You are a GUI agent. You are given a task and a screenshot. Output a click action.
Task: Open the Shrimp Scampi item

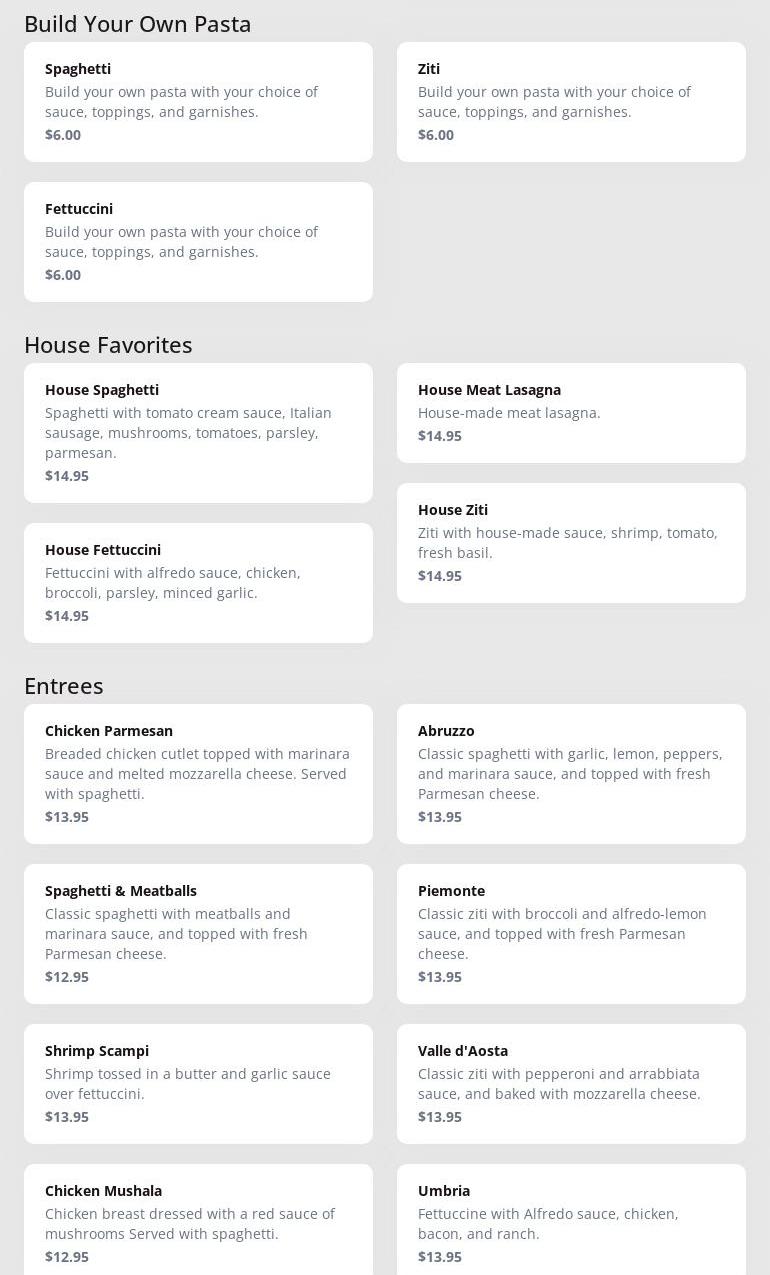point(198,1084)
